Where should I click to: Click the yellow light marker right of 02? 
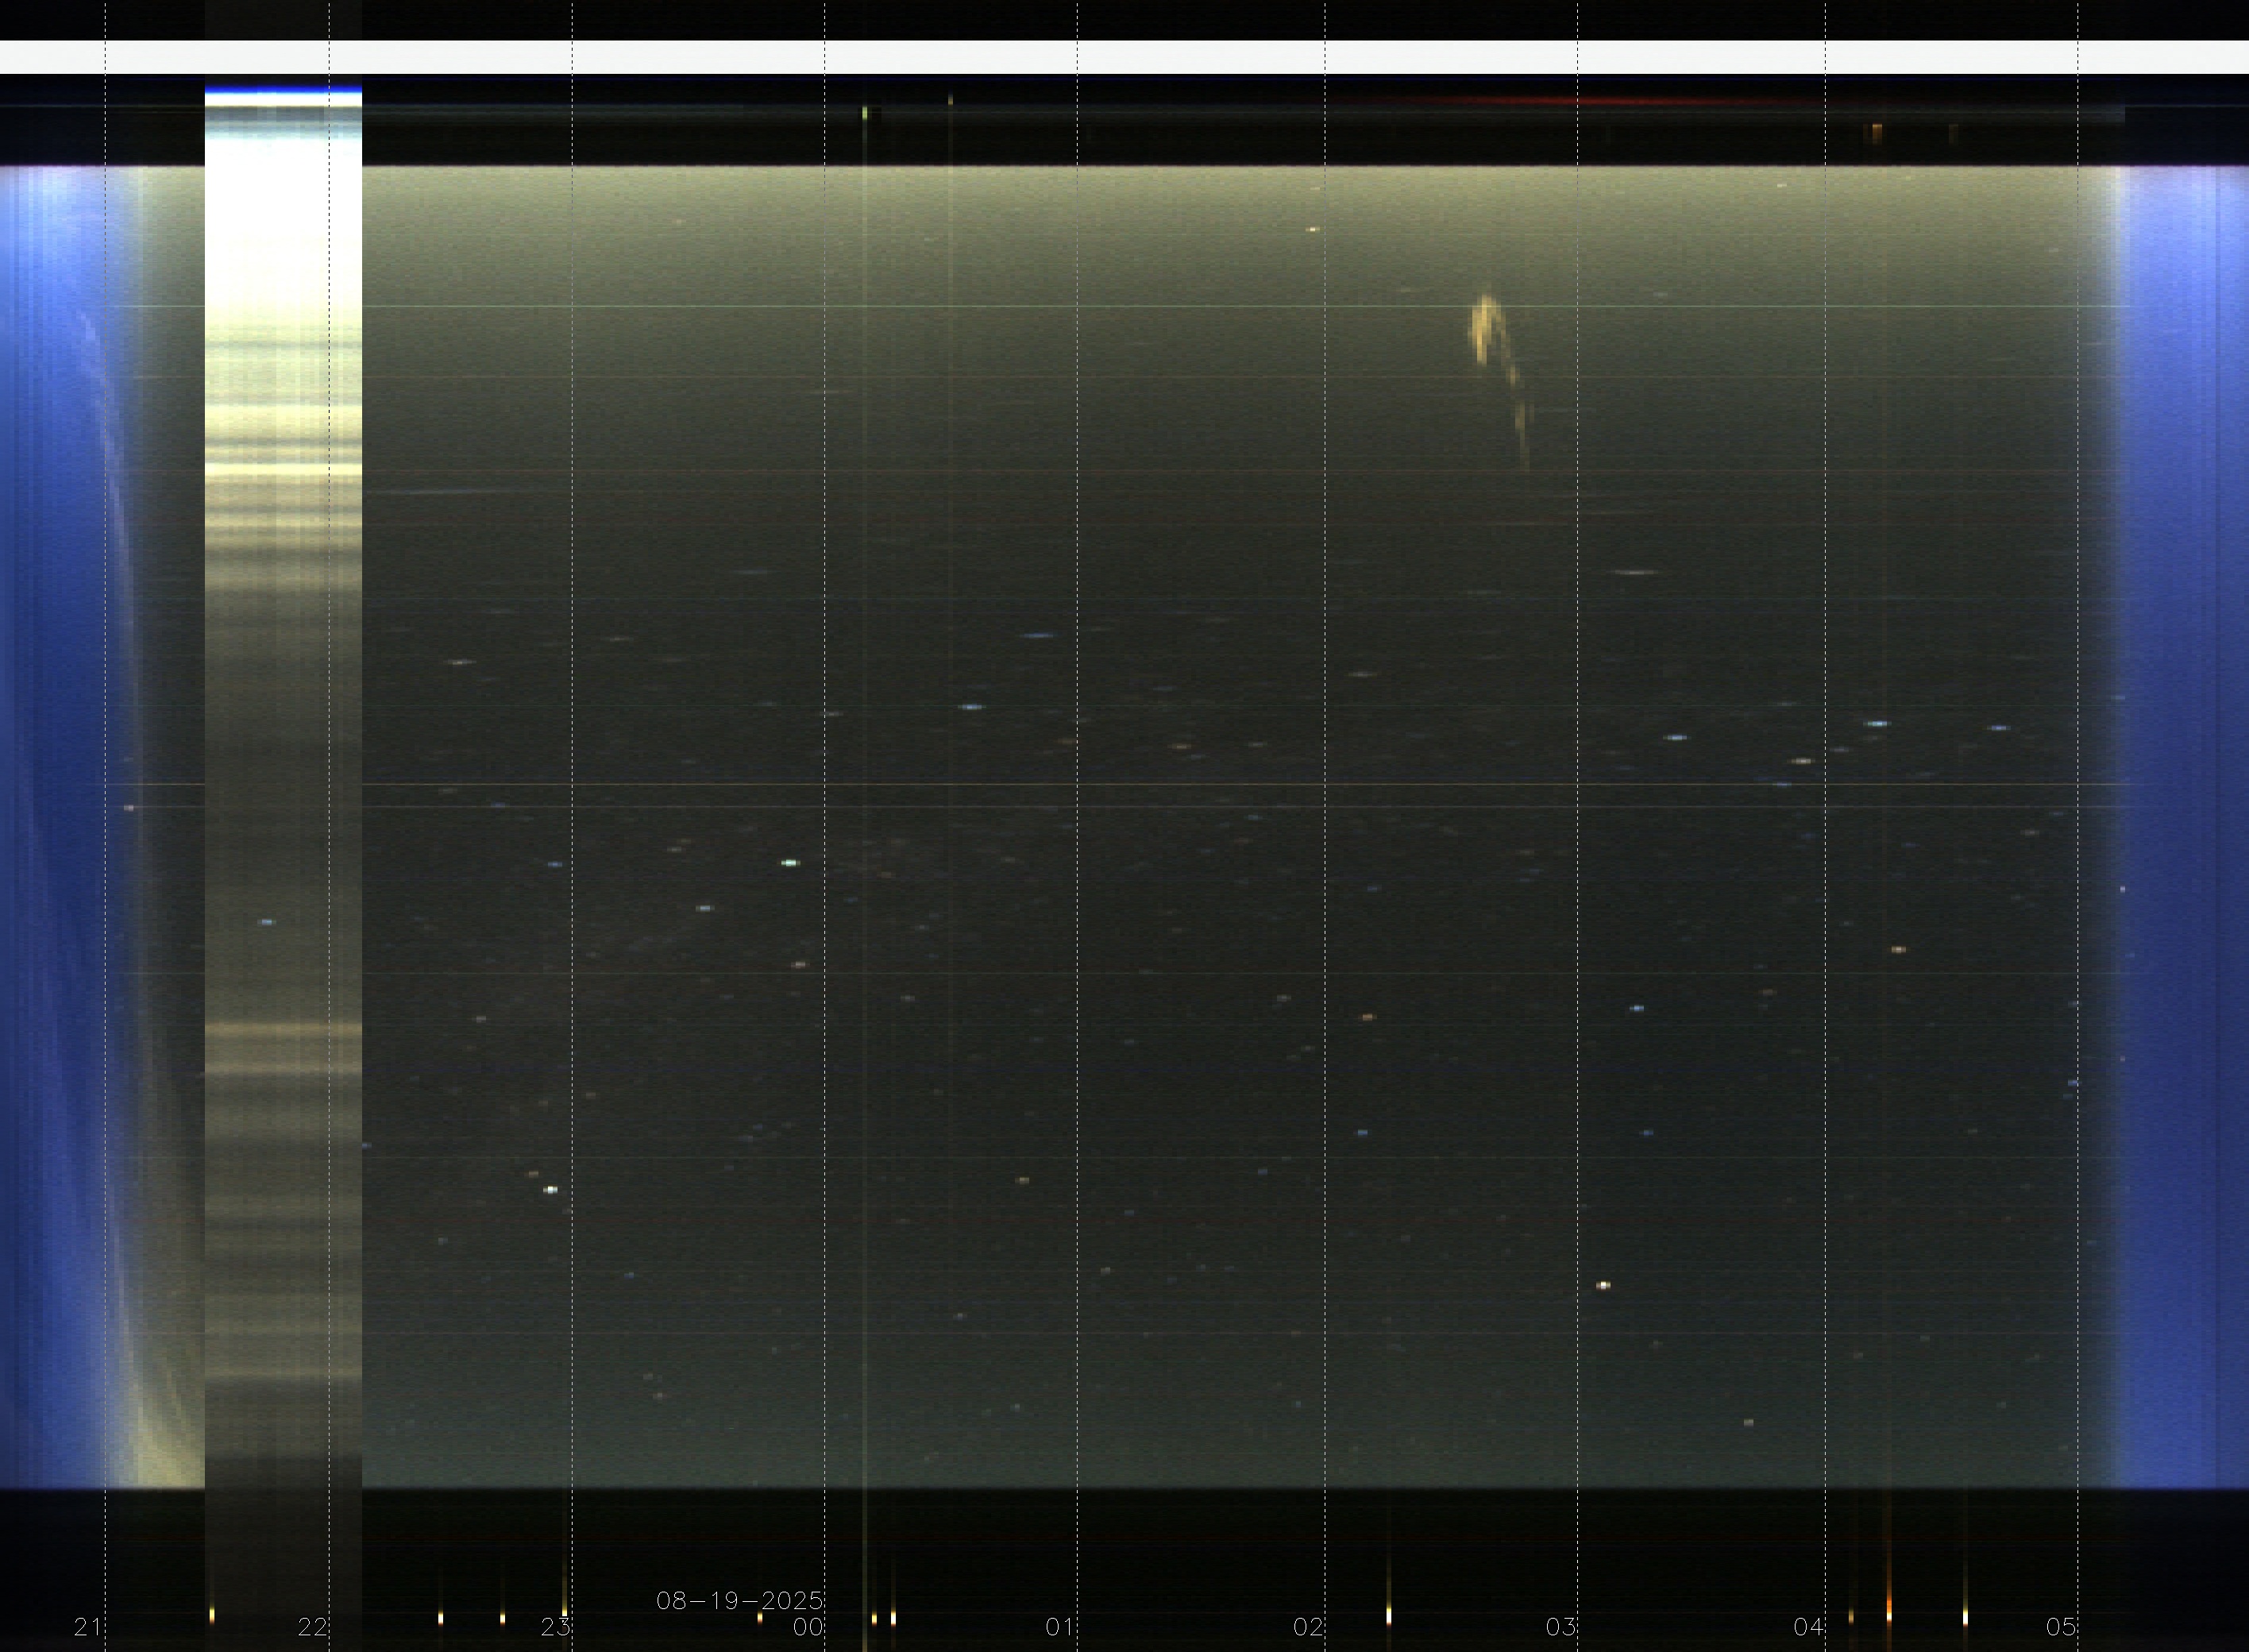coord(1388,1615)
